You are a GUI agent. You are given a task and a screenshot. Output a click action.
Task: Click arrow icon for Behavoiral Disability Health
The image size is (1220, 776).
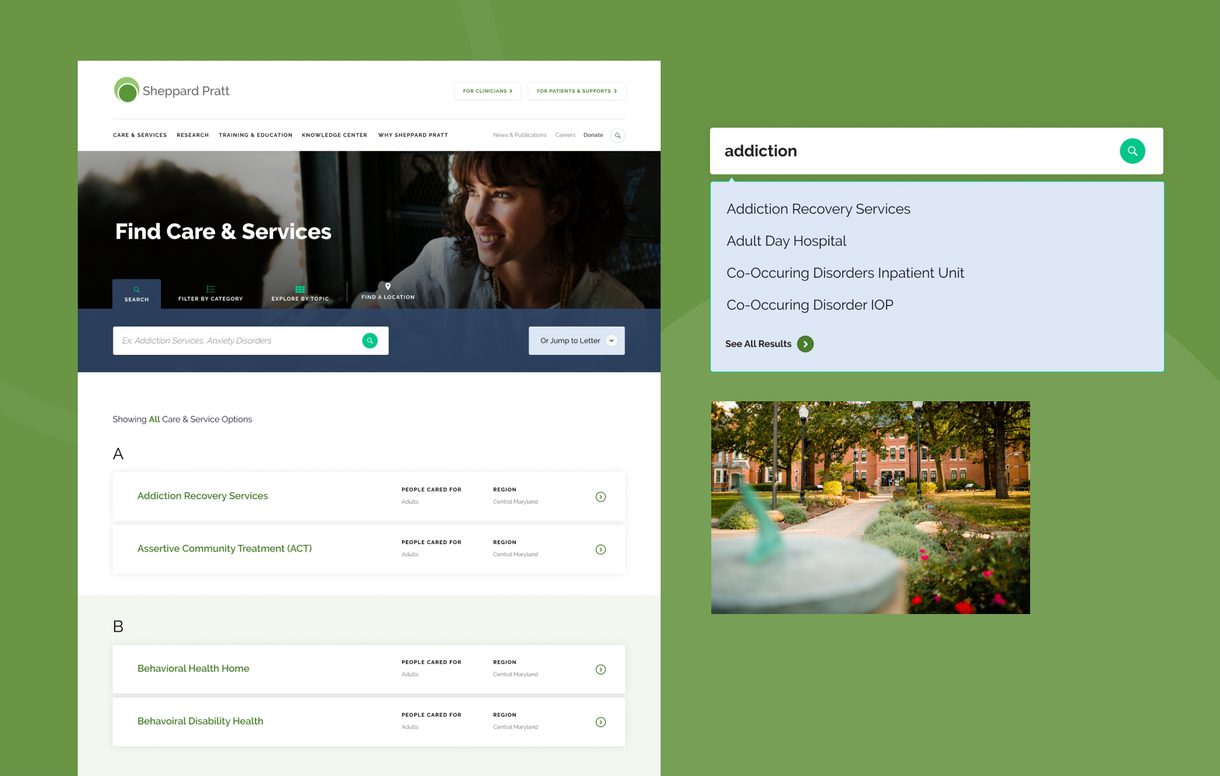601,722
